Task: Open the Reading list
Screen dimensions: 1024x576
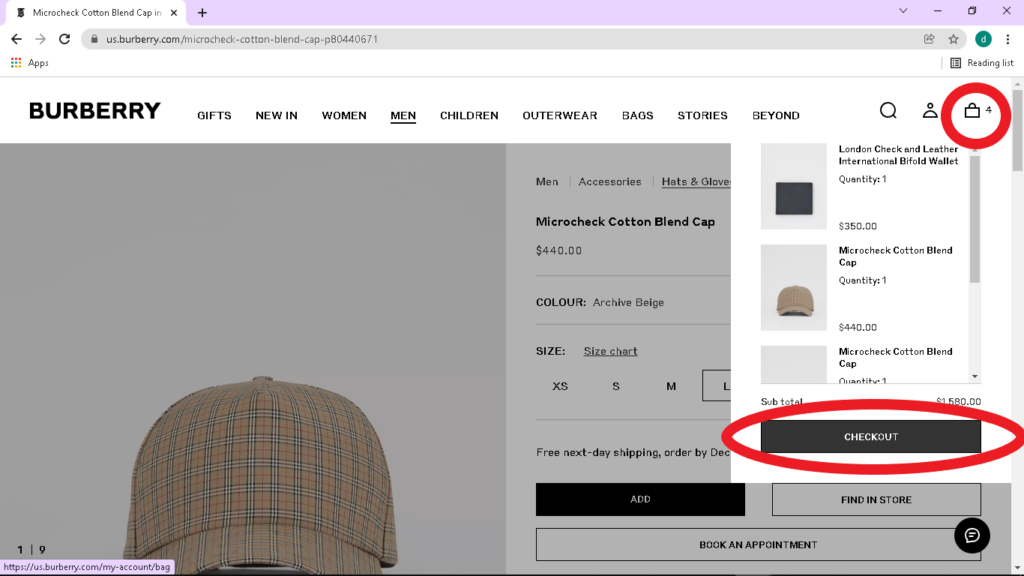Action: click(982, 63)
